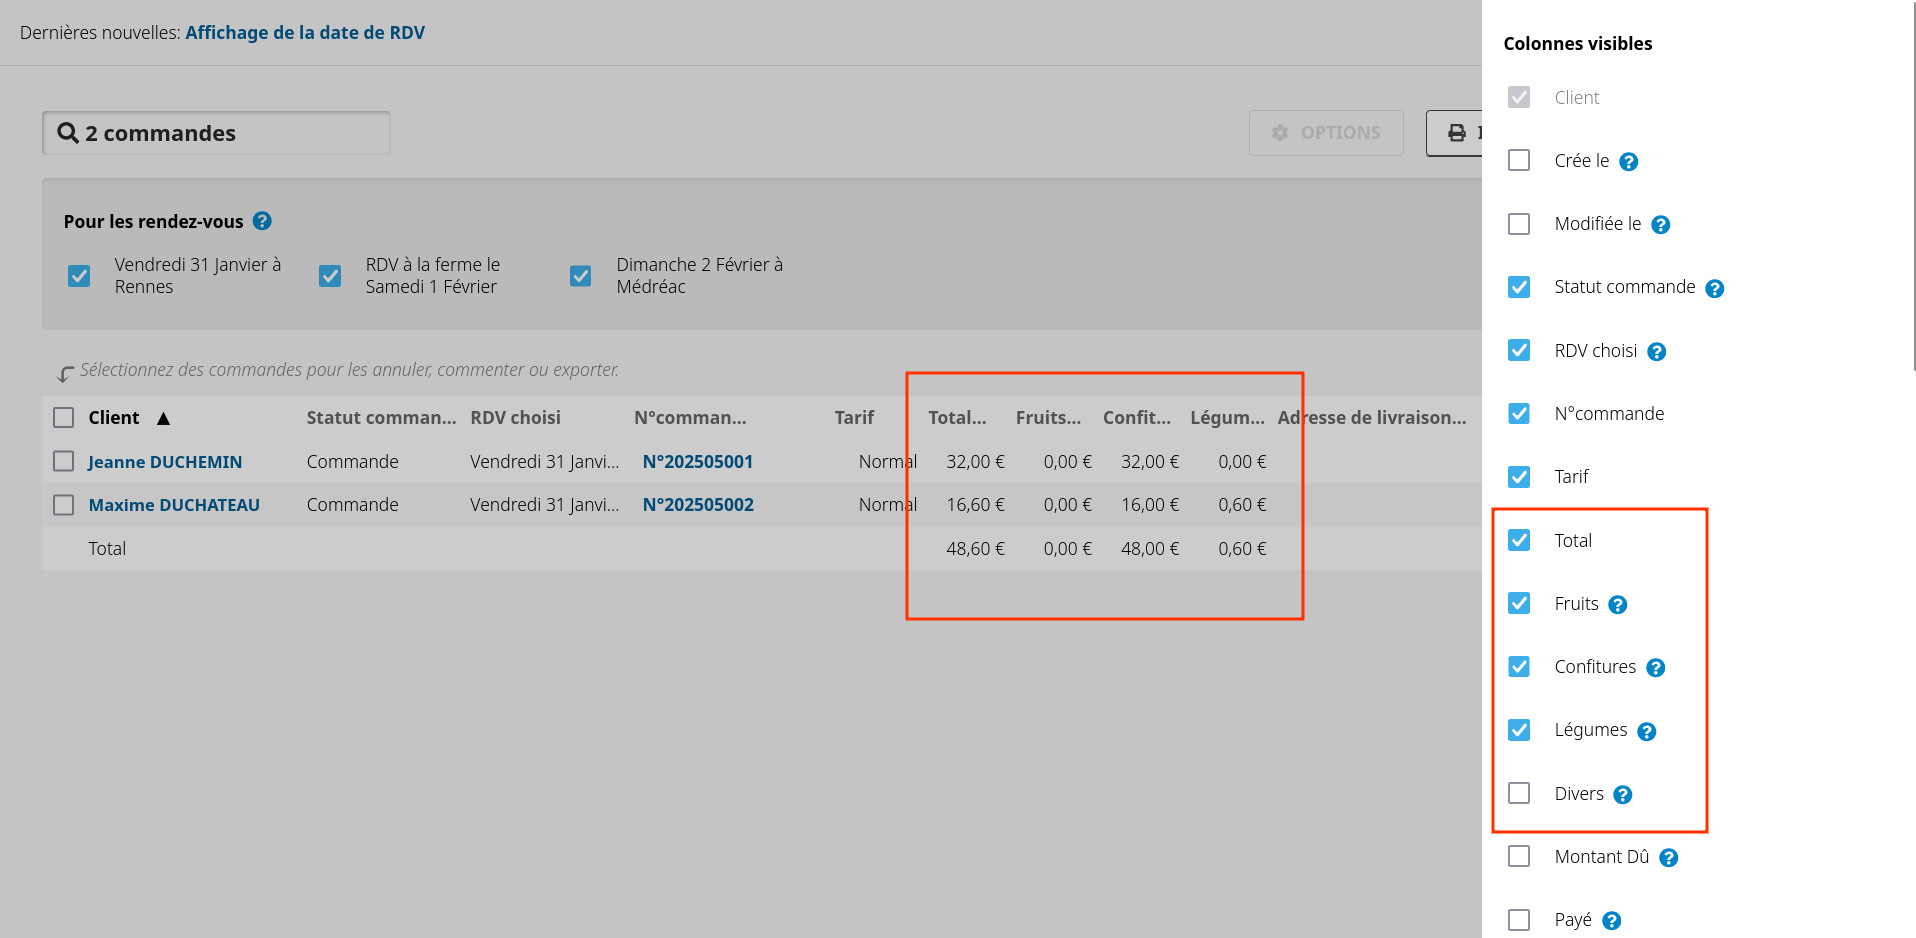Click the printer icon button
This screenshot has width=1916, height=938.
(x=1456, y=133)
